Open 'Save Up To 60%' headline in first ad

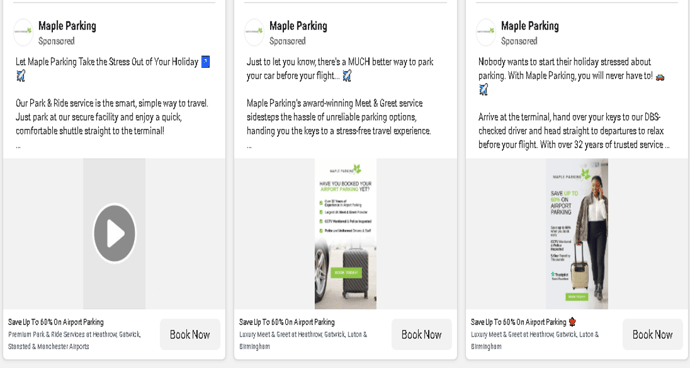tap(56, 322)
